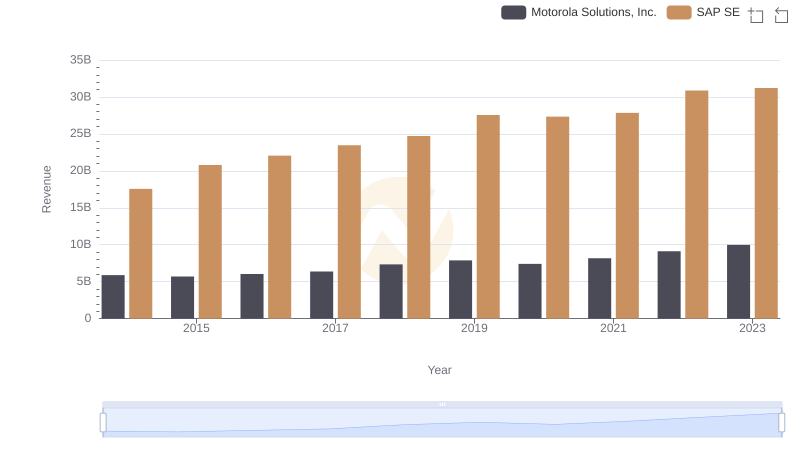
Task: Click the SAP SE bar for 2019
Action: click(488, 217)
